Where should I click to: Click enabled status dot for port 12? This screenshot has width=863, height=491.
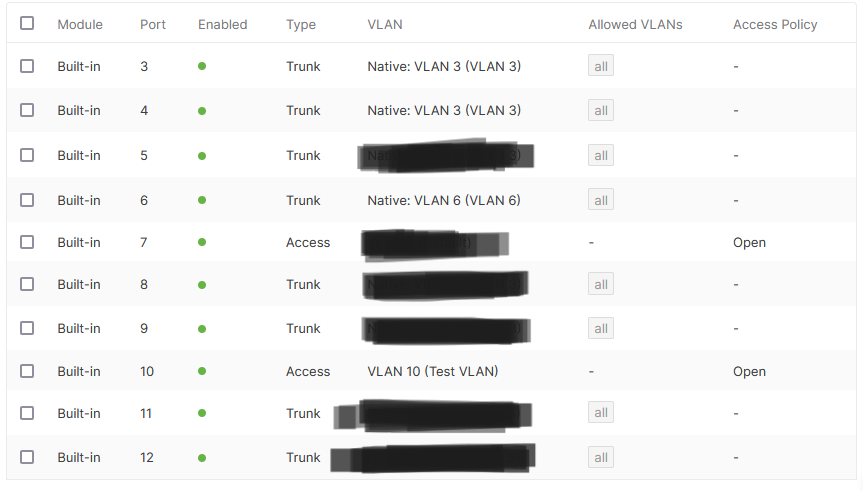coord(202,457)
